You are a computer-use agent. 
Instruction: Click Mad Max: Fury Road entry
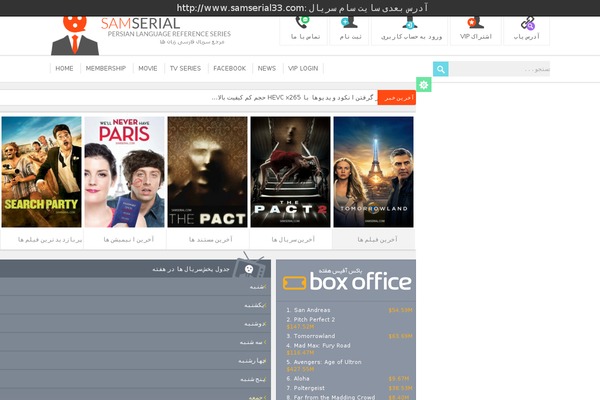[322, 345]
